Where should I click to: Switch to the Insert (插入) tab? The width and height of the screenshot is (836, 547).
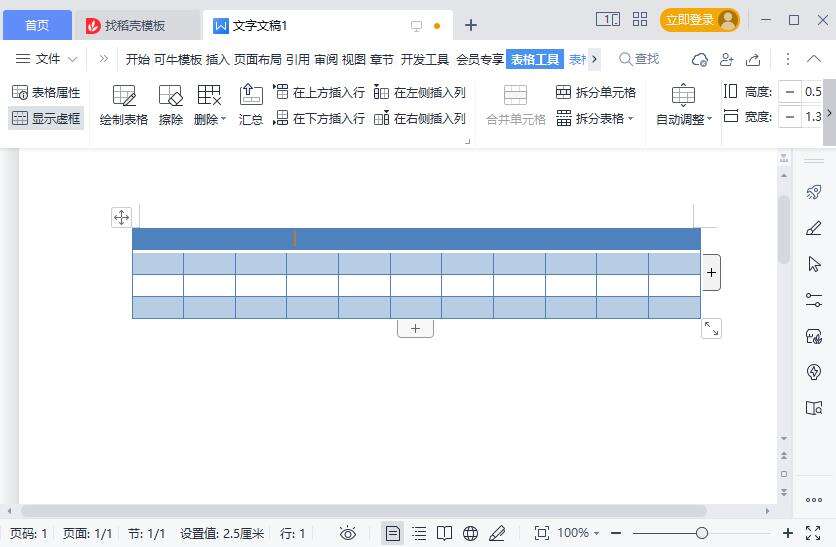[x=217, y=59]
